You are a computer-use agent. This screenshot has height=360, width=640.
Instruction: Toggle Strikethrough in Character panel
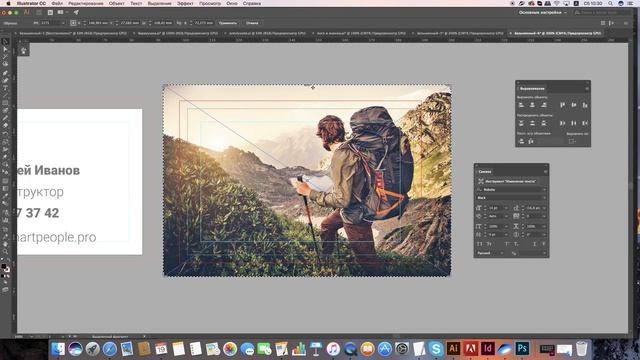[x=544, y=244]
